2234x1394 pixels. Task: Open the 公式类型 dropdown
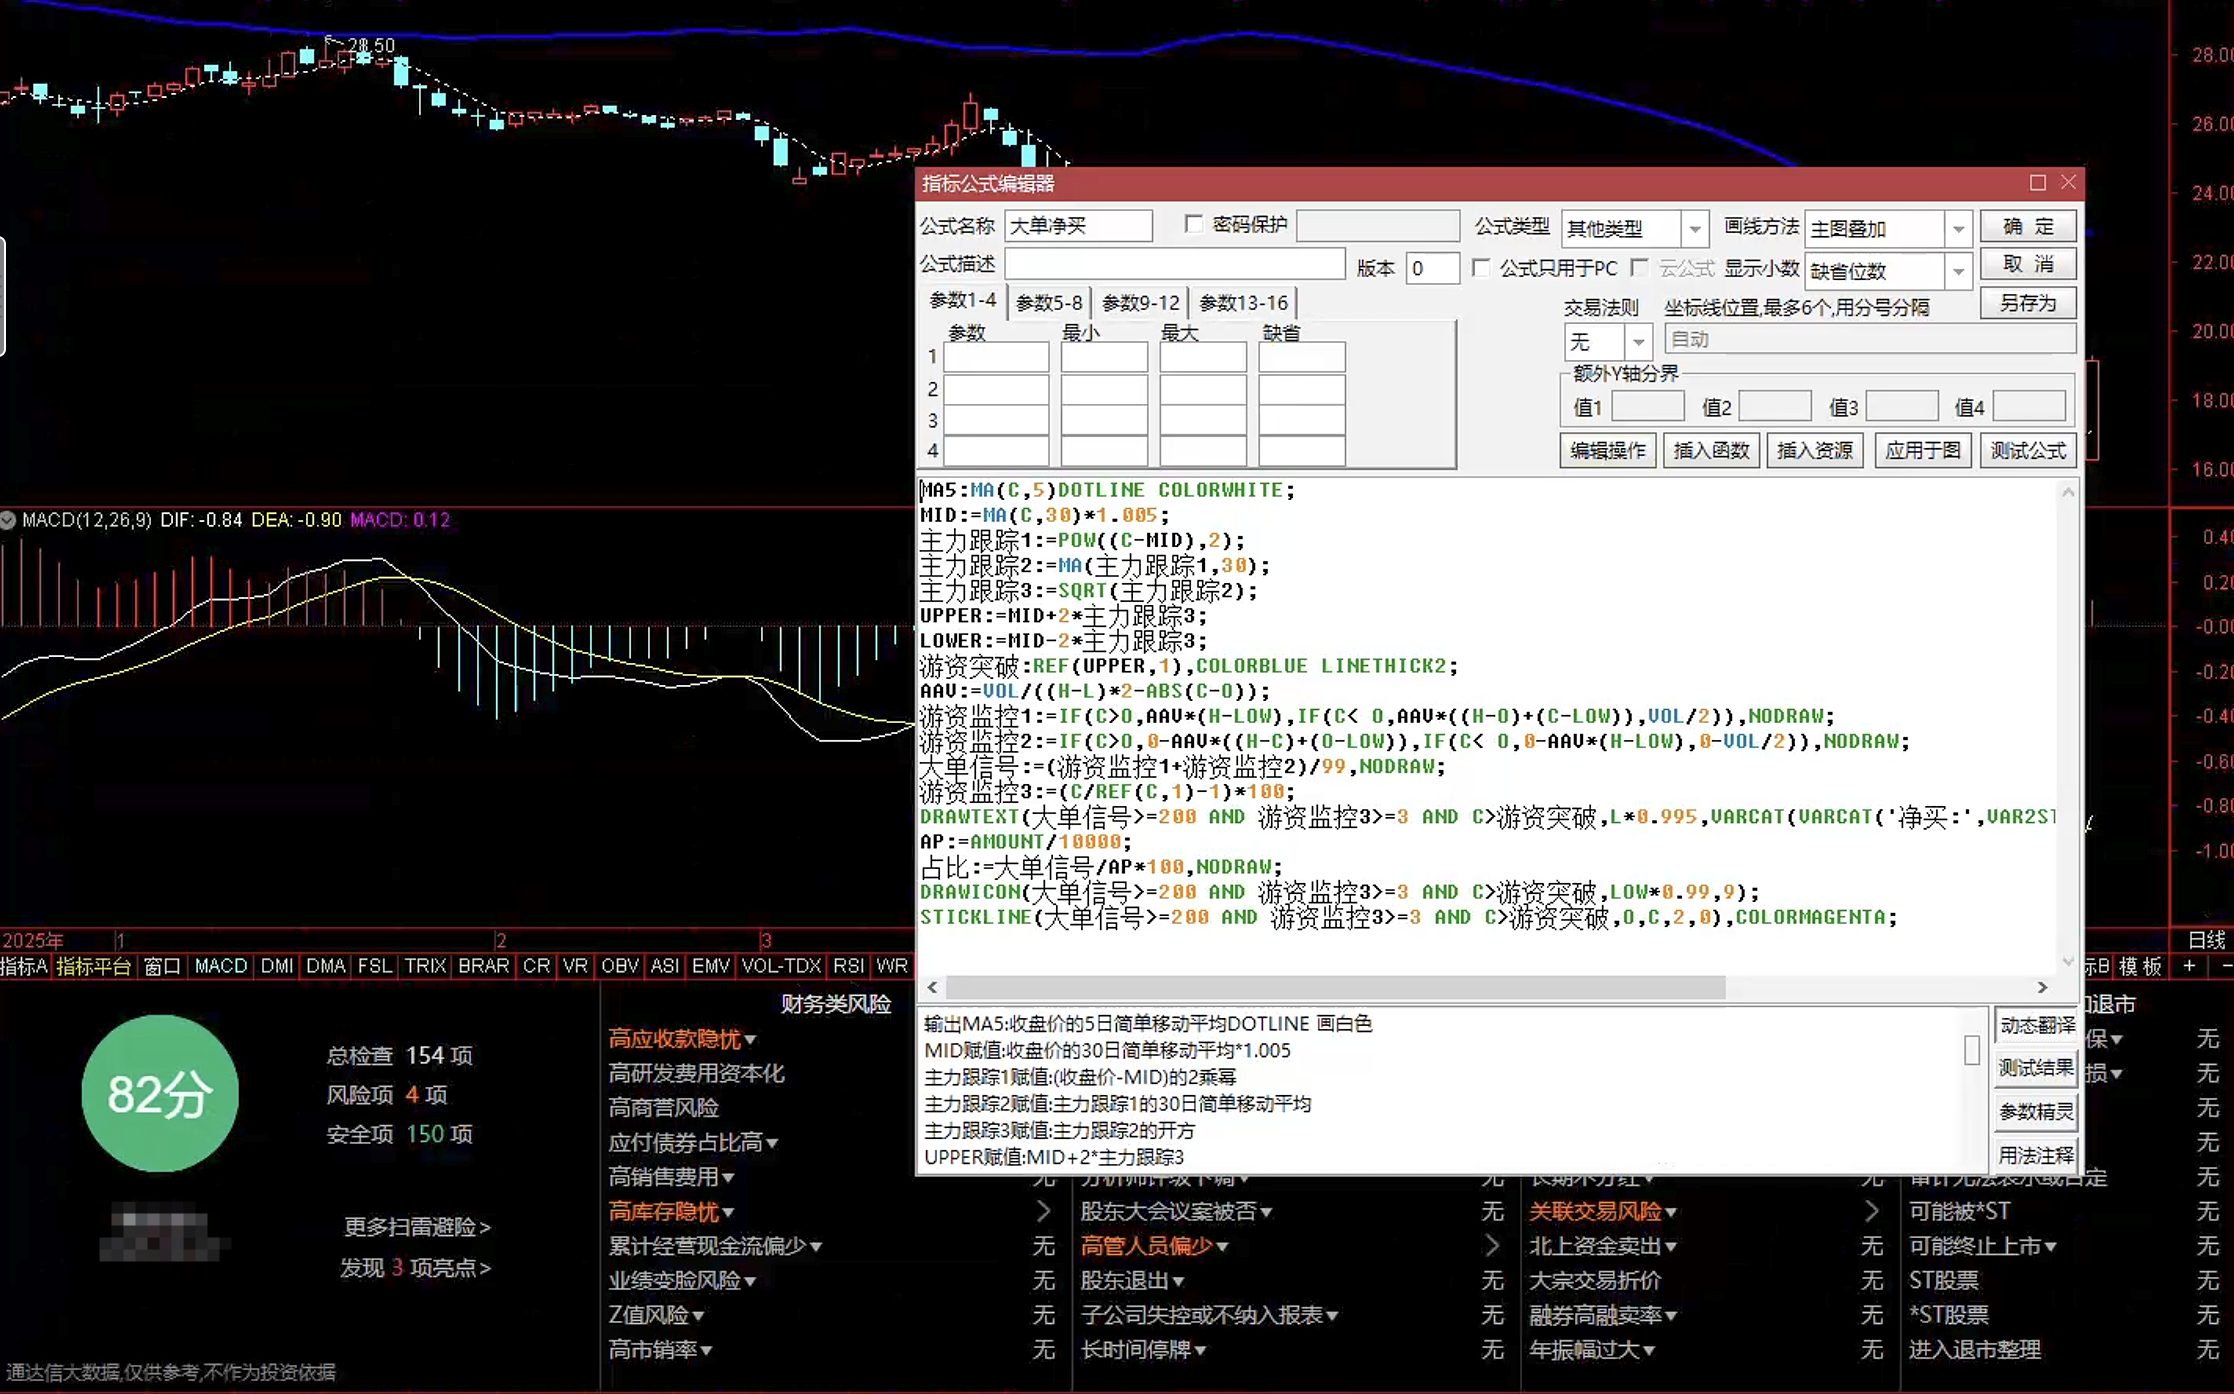tap(1695, 229)
